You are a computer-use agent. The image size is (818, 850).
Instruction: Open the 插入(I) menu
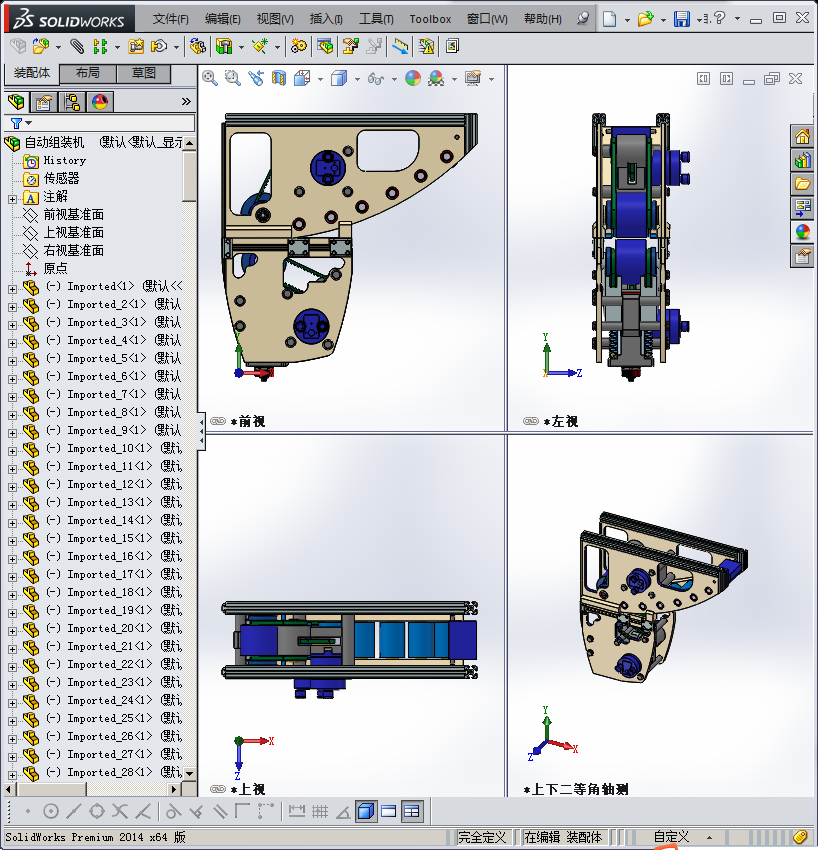326,20
